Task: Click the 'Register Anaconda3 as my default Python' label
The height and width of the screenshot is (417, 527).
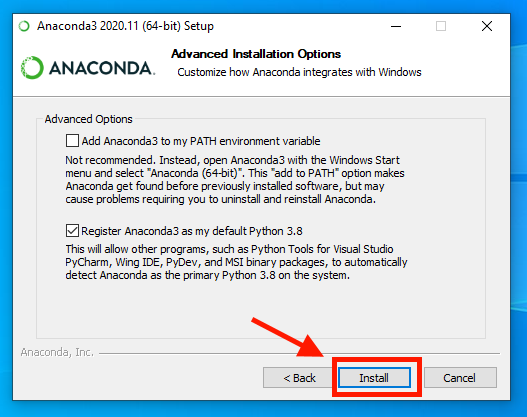Action: pos(192,231)
